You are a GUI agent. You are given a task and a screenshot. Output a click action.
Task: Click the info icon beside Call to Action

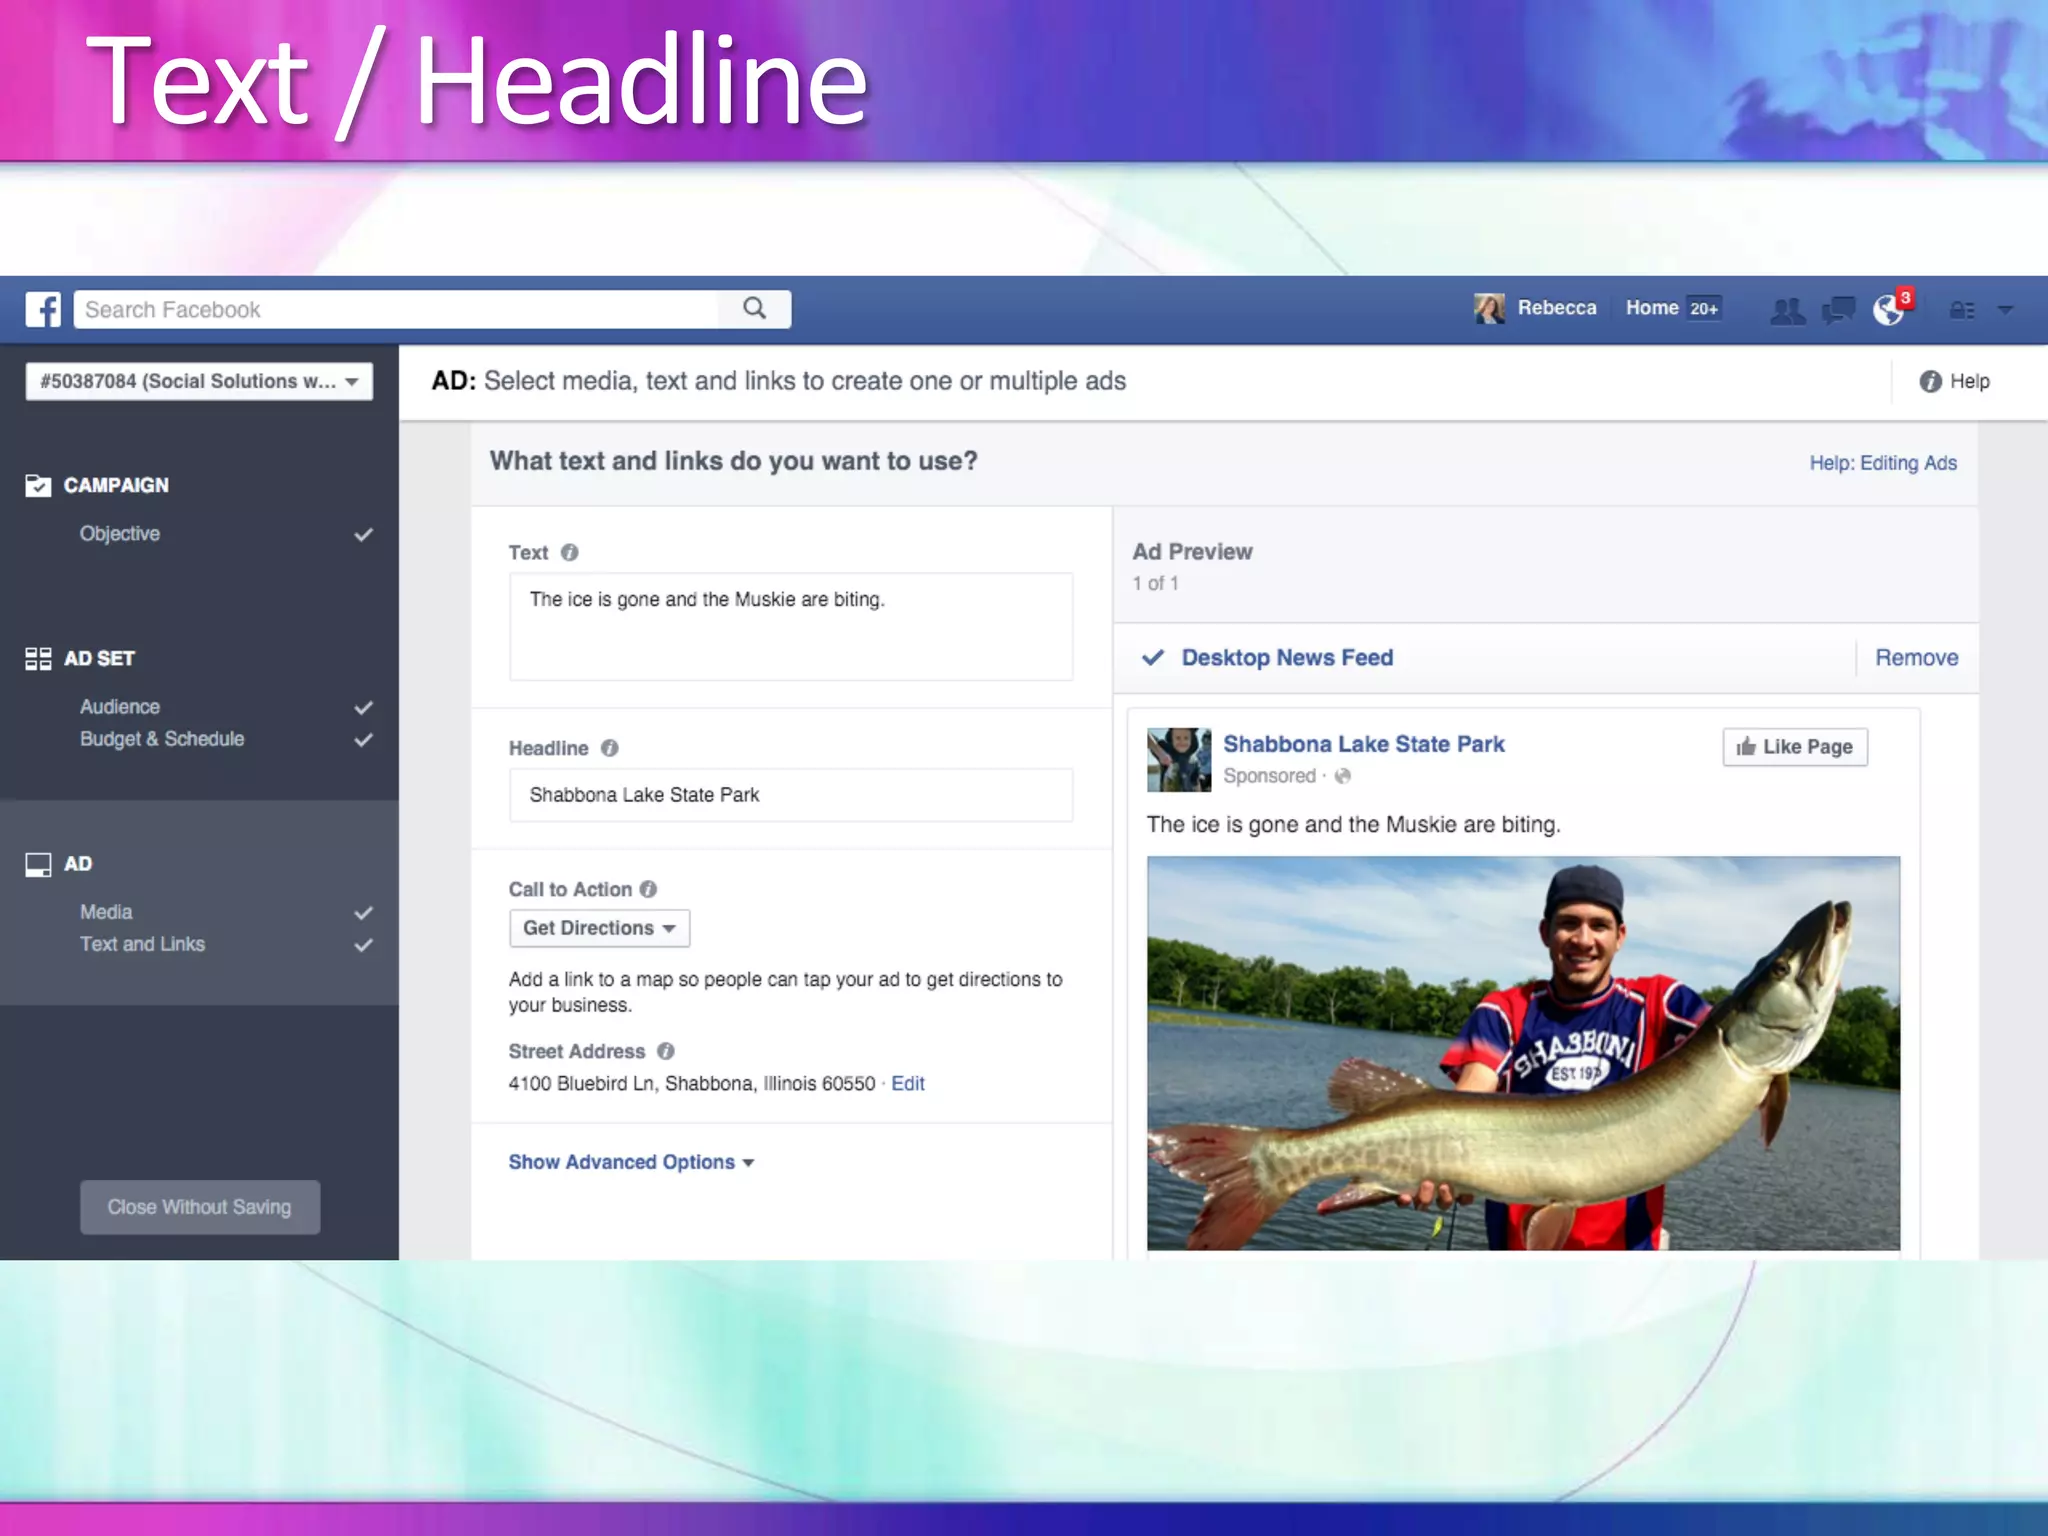pos(649,889)
